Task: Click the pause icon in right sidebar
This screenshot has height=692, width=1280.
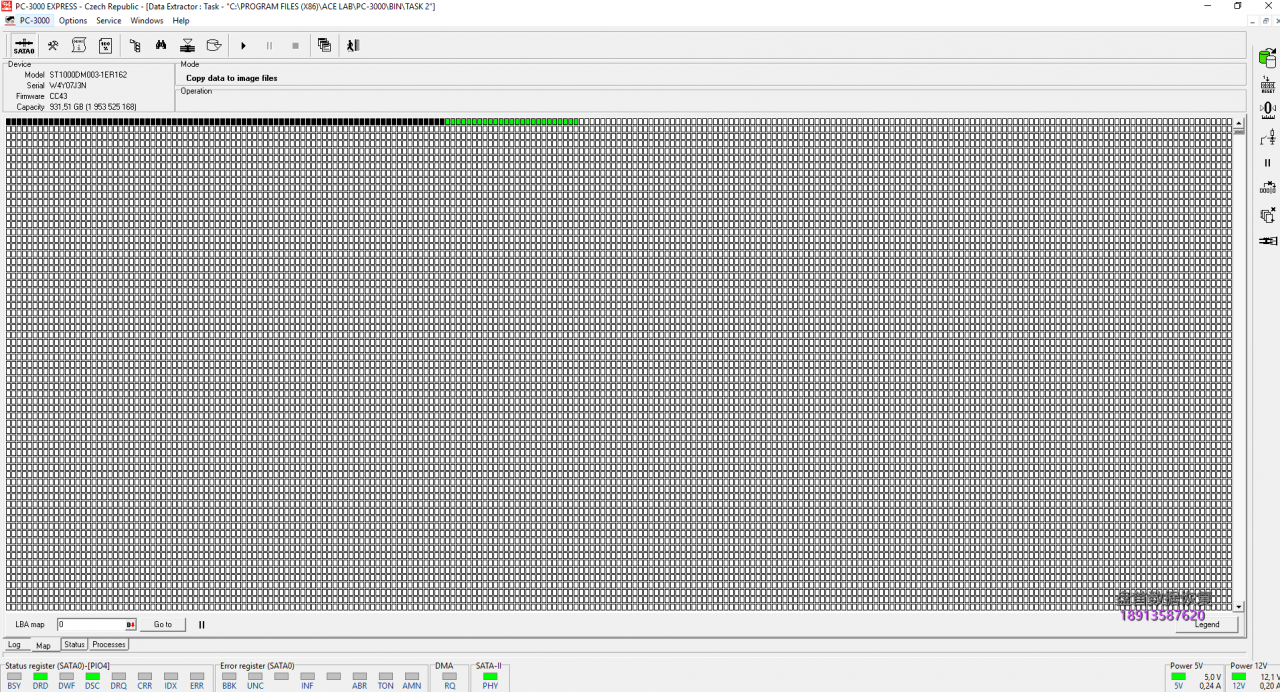Action: coord(1267,162)
